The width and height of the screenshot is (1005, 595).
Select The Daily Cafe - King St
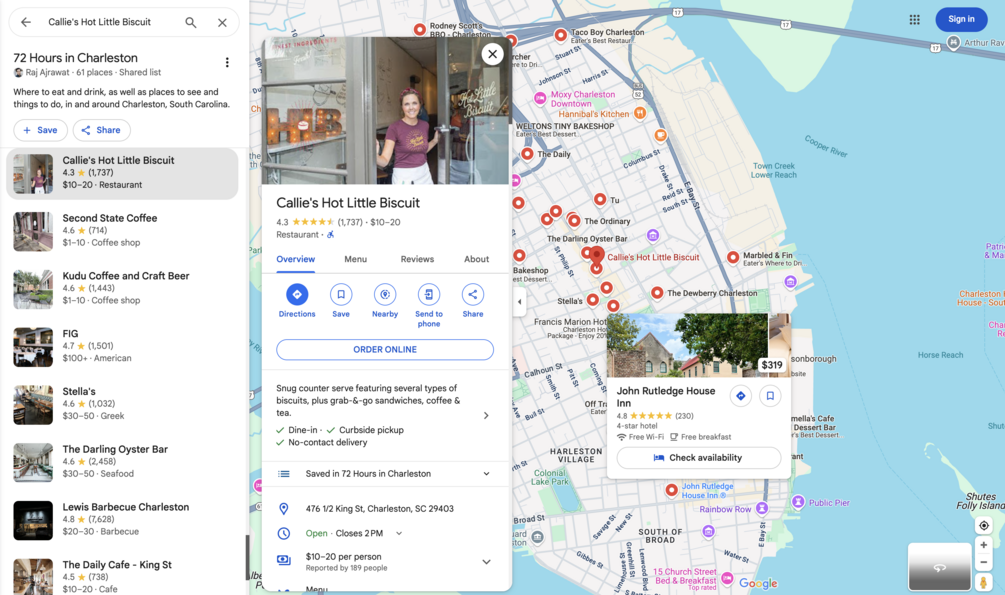122,575
